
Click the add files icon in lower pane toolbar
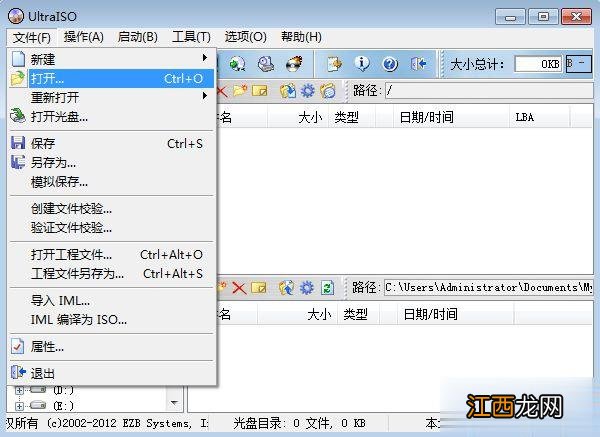click(x=287, y=288)
